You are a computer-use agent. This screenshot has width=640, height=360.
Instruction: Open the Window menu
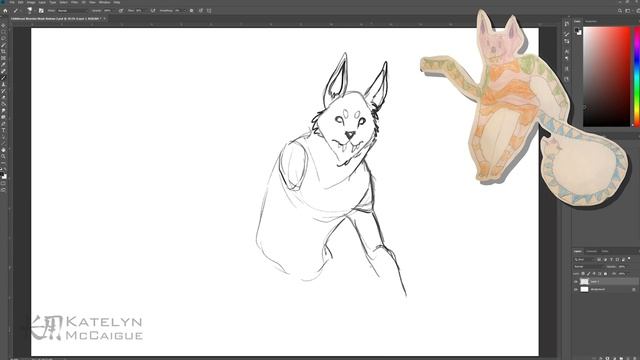click(x=104, y=2)
